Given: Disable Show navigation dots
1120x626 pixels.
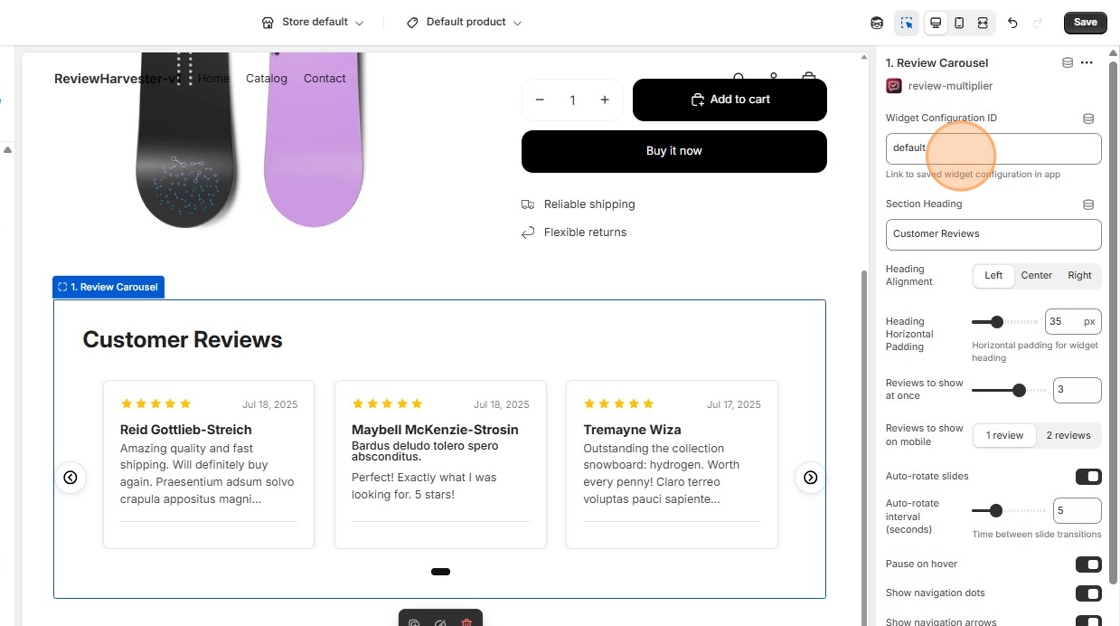Looking at the screenshot, I should [1088, 593].
